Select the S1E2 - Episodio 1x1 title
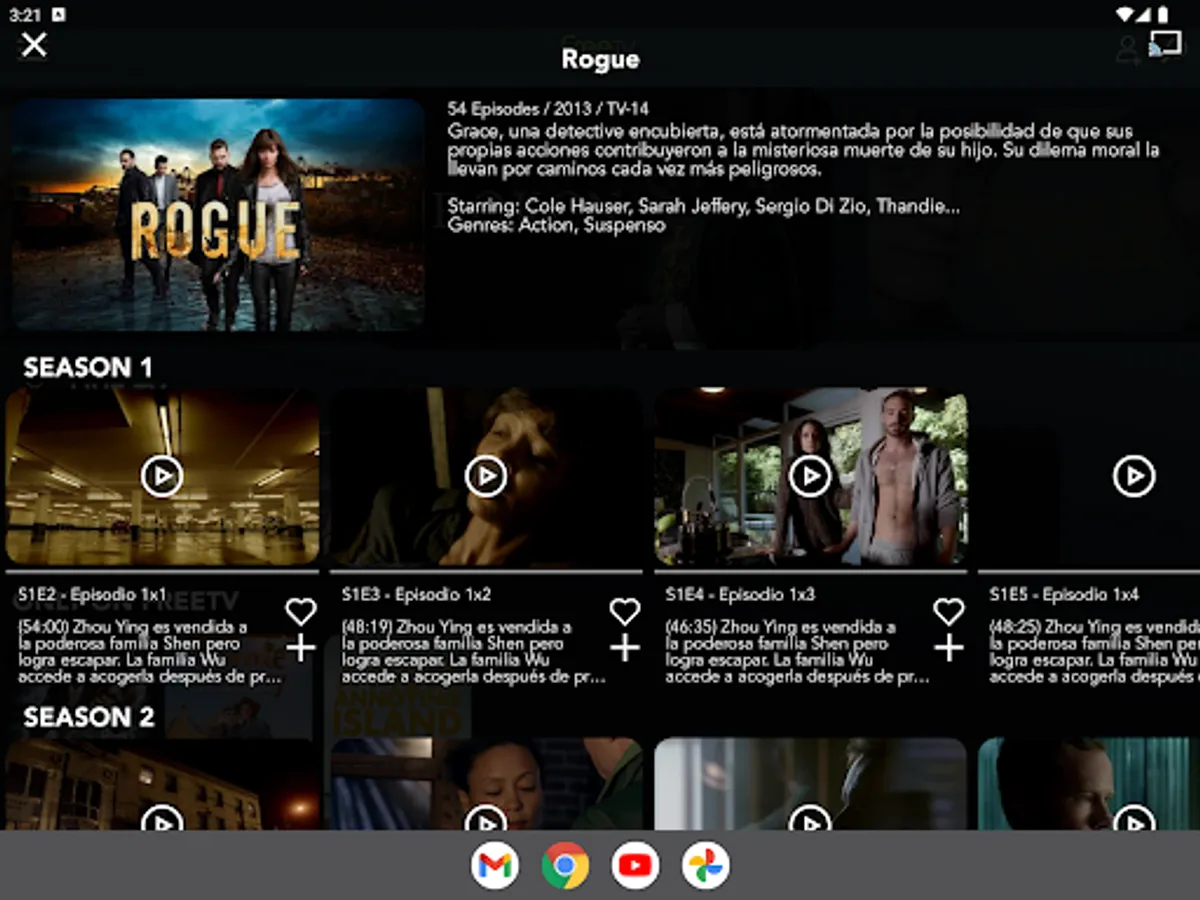The image size is (1200, 900). click(93, 594)
